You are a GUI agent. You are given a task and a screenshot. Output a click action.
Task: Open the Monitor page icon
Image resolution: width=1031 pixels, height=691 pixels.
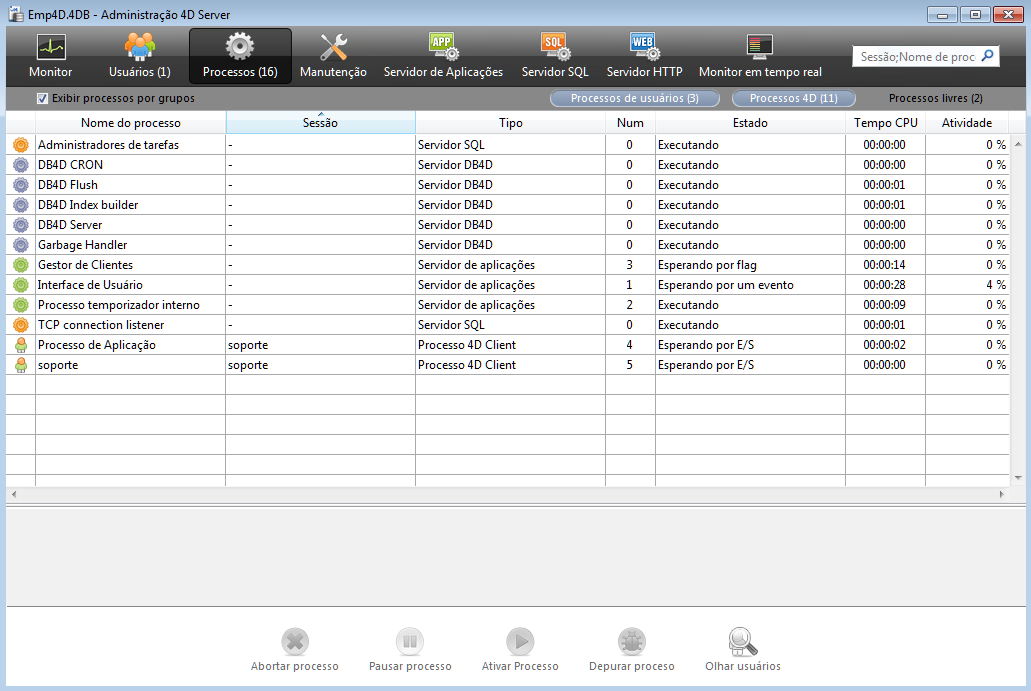50,48
